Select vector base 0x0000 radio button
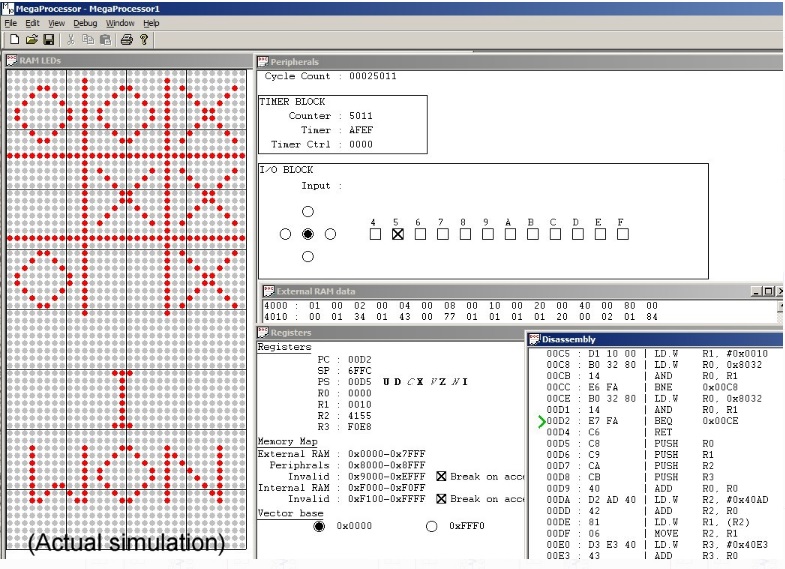 (319, 526)
